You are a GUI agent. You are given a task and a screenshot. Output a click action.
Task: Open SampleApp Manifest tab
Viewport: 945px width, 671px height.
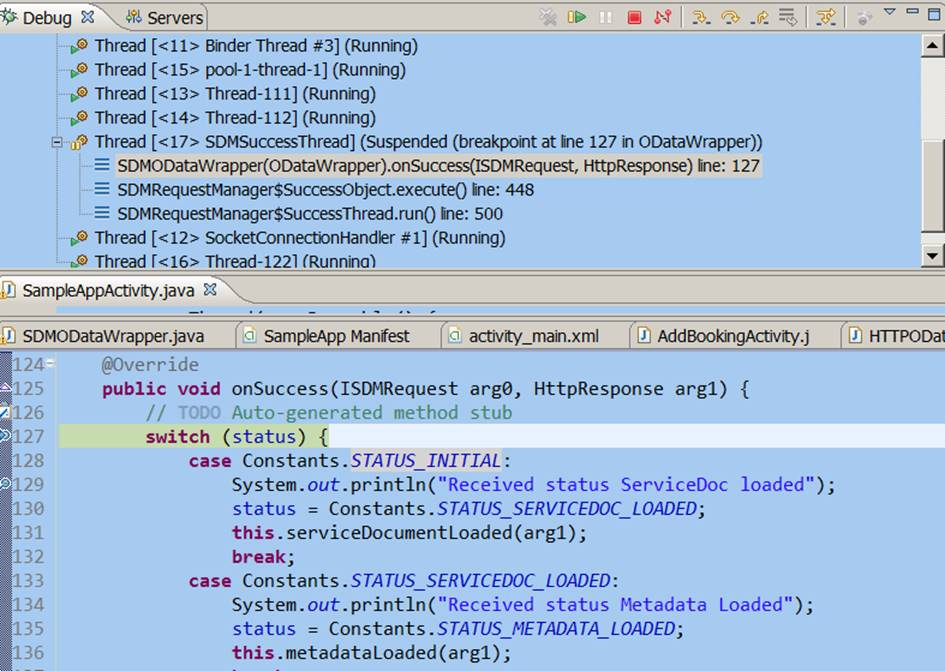click(336, 336)
